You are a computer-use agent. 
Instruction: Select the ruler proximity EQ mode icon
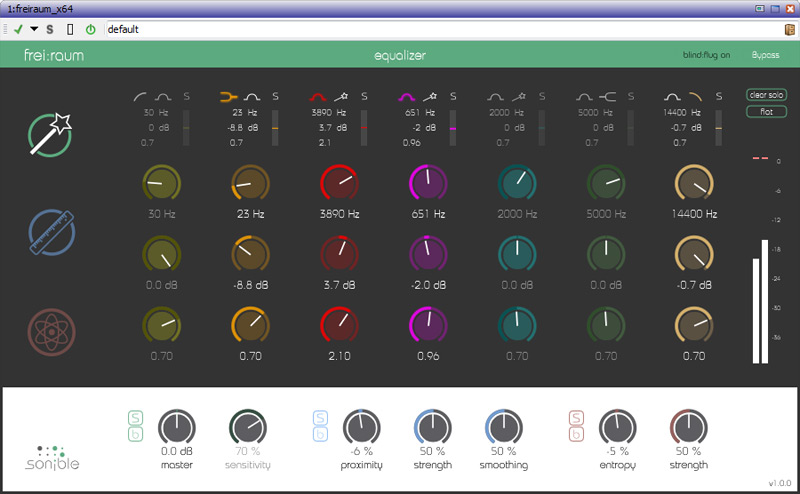click(x=52, y=232)
